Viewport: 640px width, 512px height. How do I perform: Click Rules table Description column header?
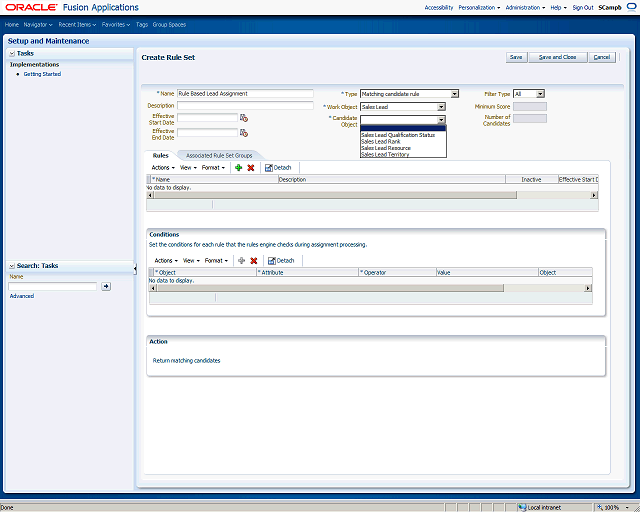pos(392,179)
